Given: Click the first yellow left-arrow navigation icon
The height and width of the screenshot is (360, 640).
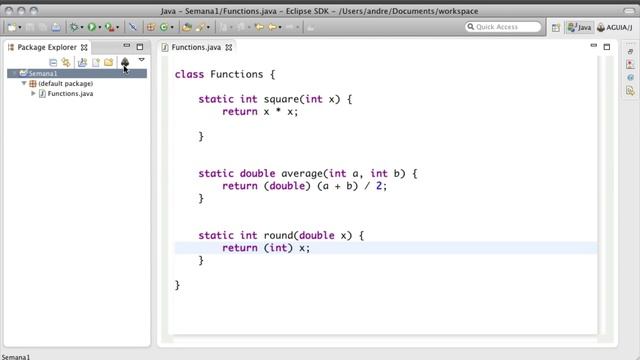Looking at the screenshot, I should pos(259,27).
